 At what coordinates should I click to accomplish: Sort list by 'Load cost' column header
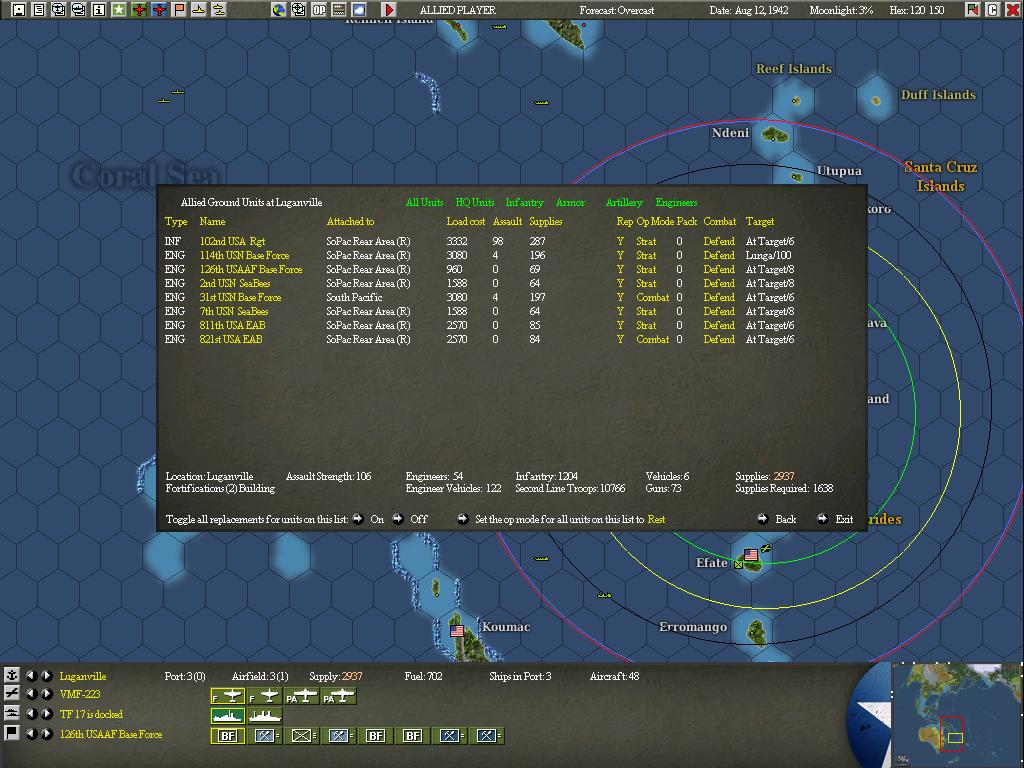(x=466, y=221)
